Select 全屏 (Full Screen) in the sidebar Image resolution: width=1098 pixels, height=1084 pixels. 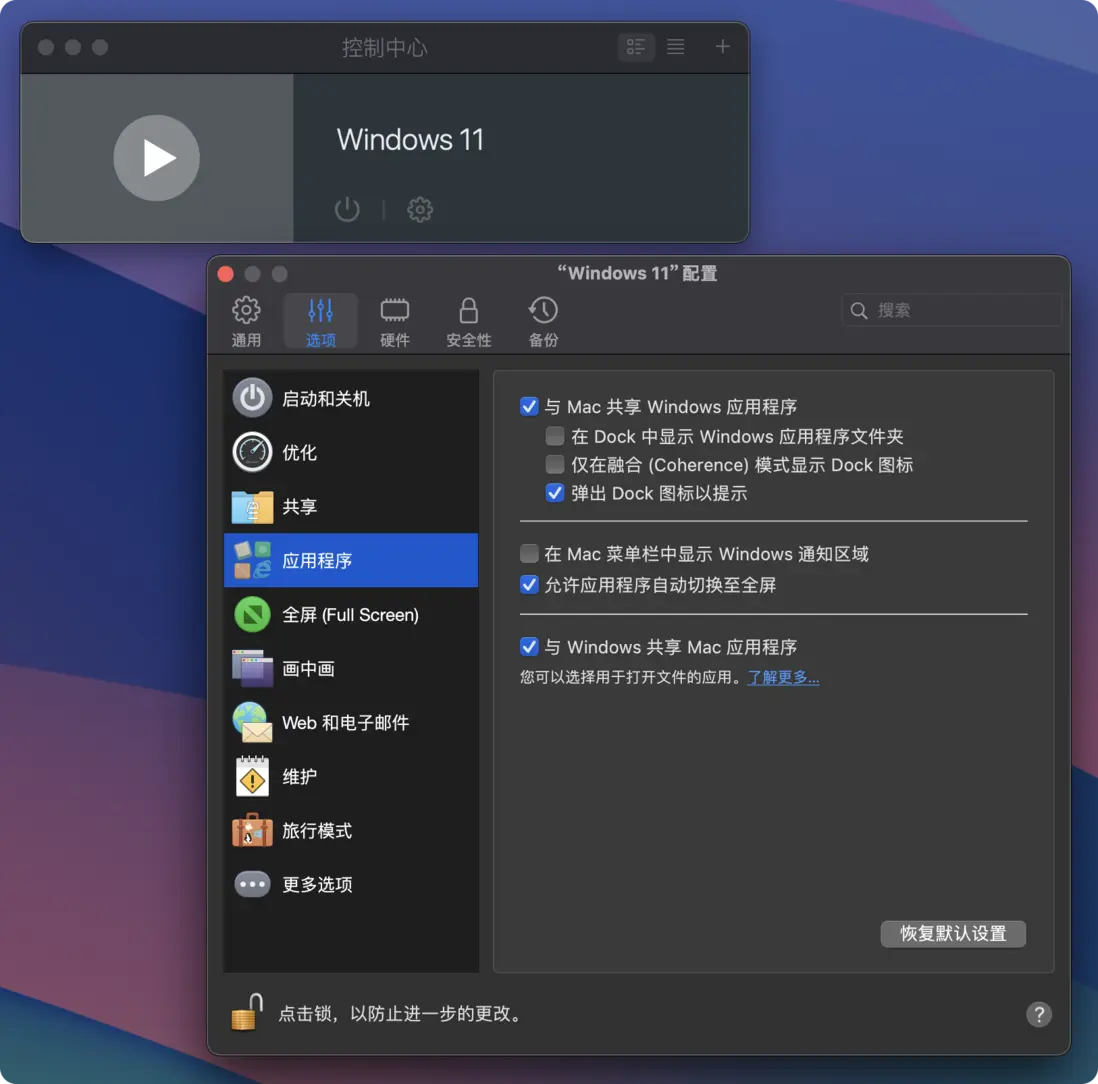(x=351, y=614)
